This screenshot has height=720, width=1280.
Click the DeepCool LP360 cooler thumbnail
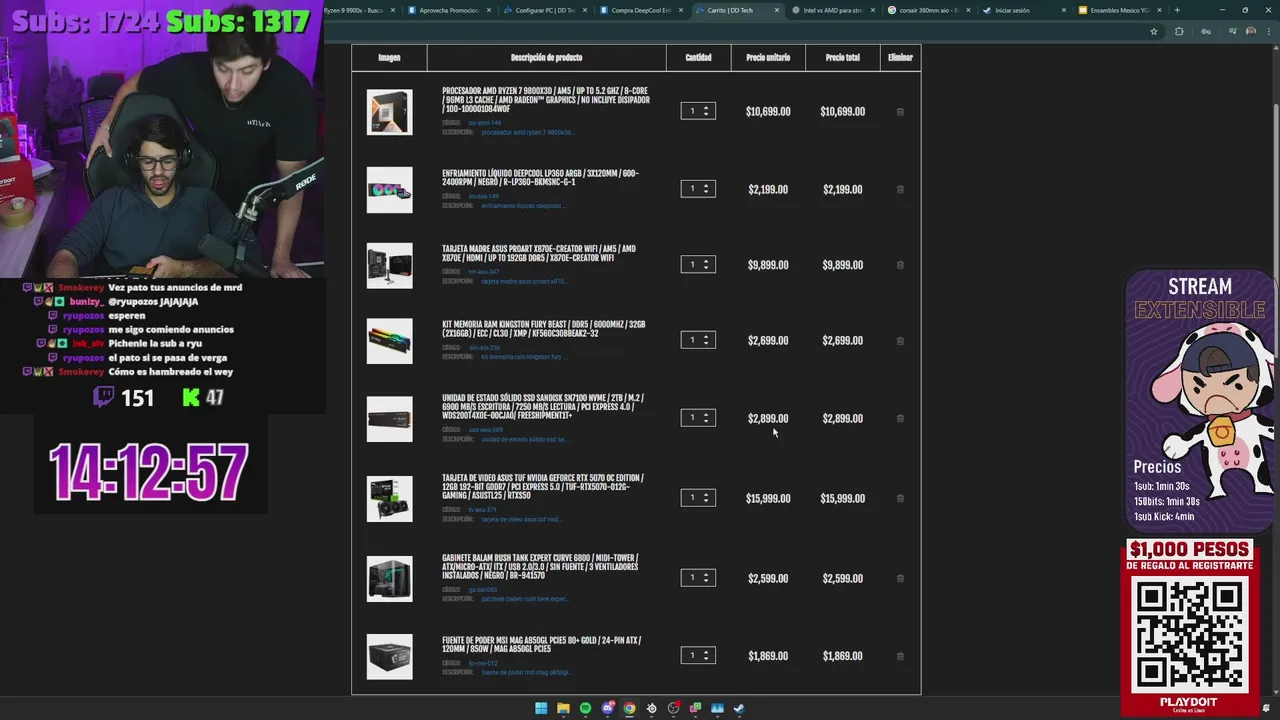(x=389, y=190)
